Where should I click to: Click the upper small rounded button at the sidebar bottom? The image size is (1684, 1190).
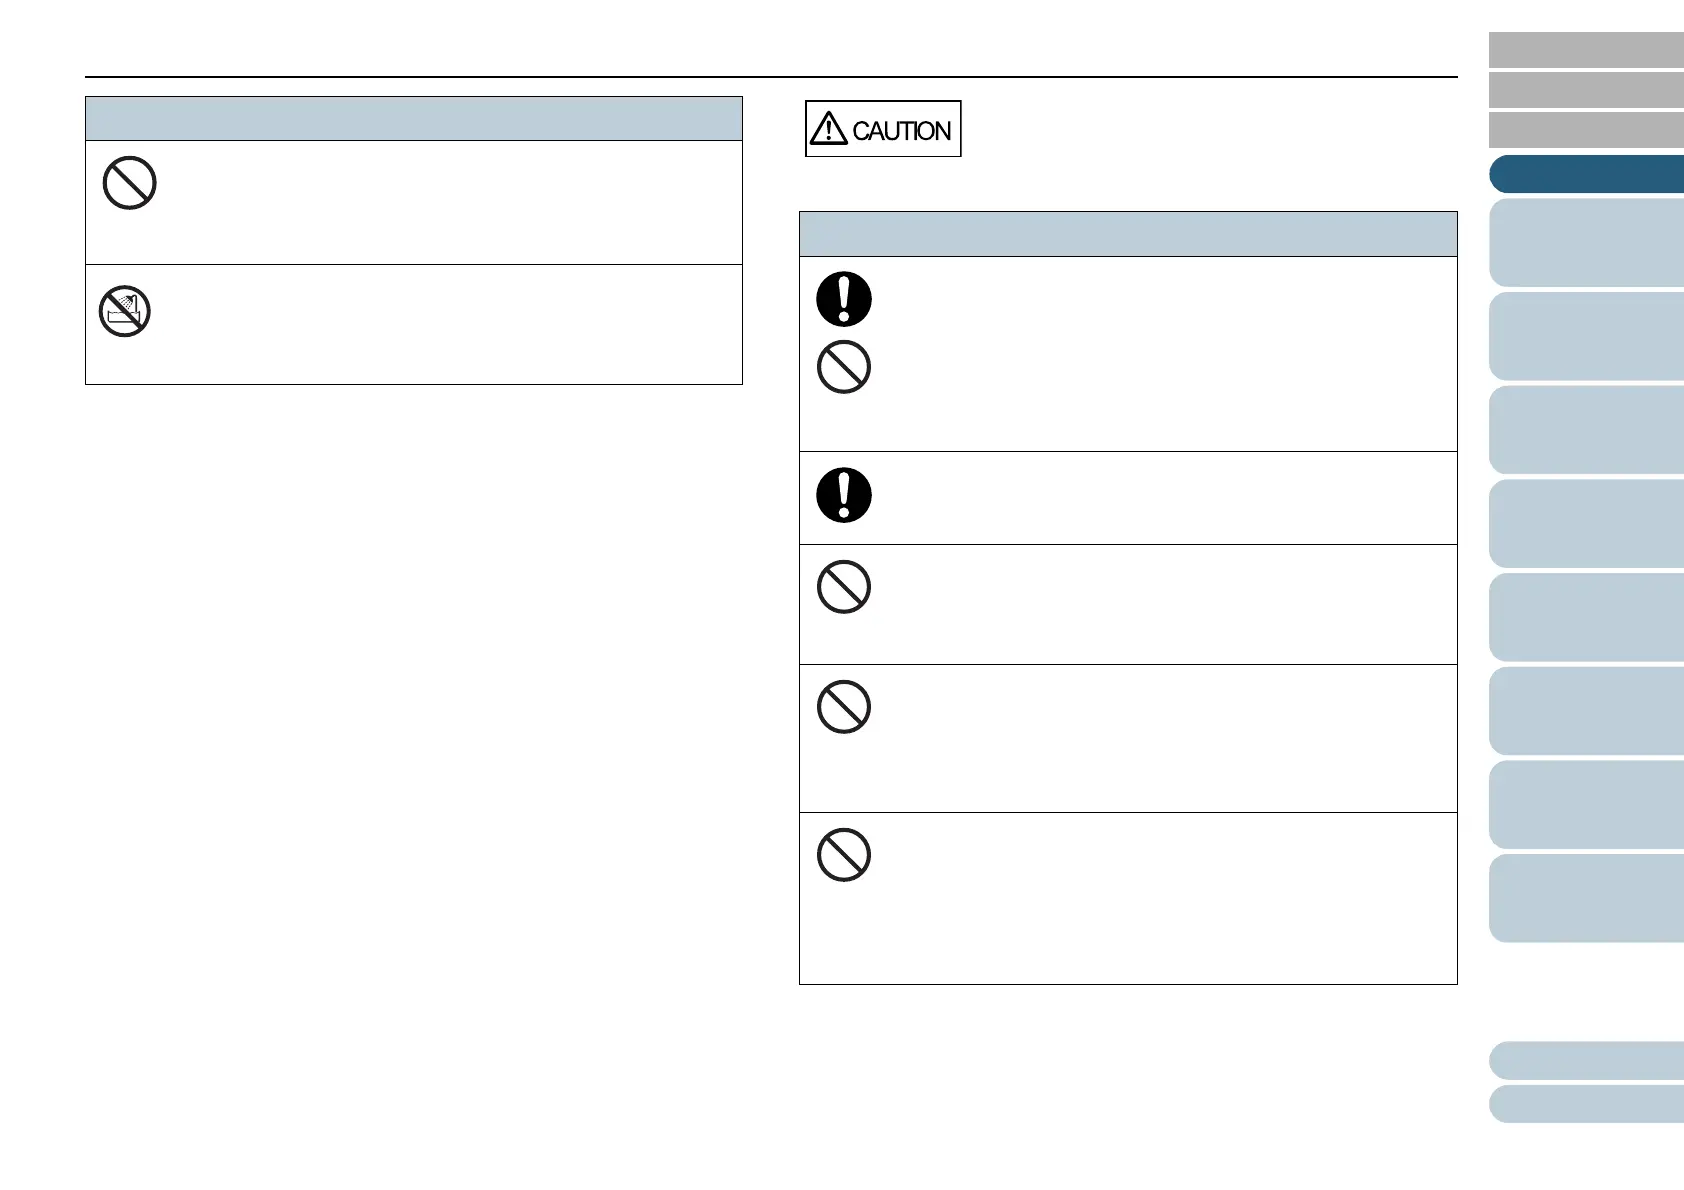1586,1060
